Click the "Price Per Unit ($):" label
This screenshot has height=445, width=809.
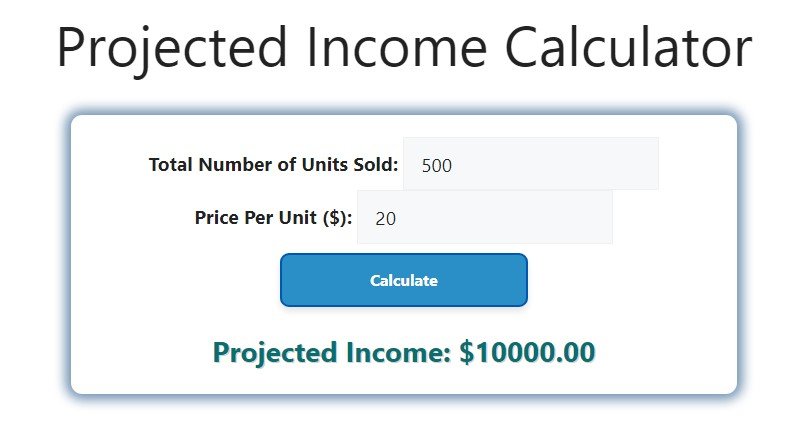point(273,218)
